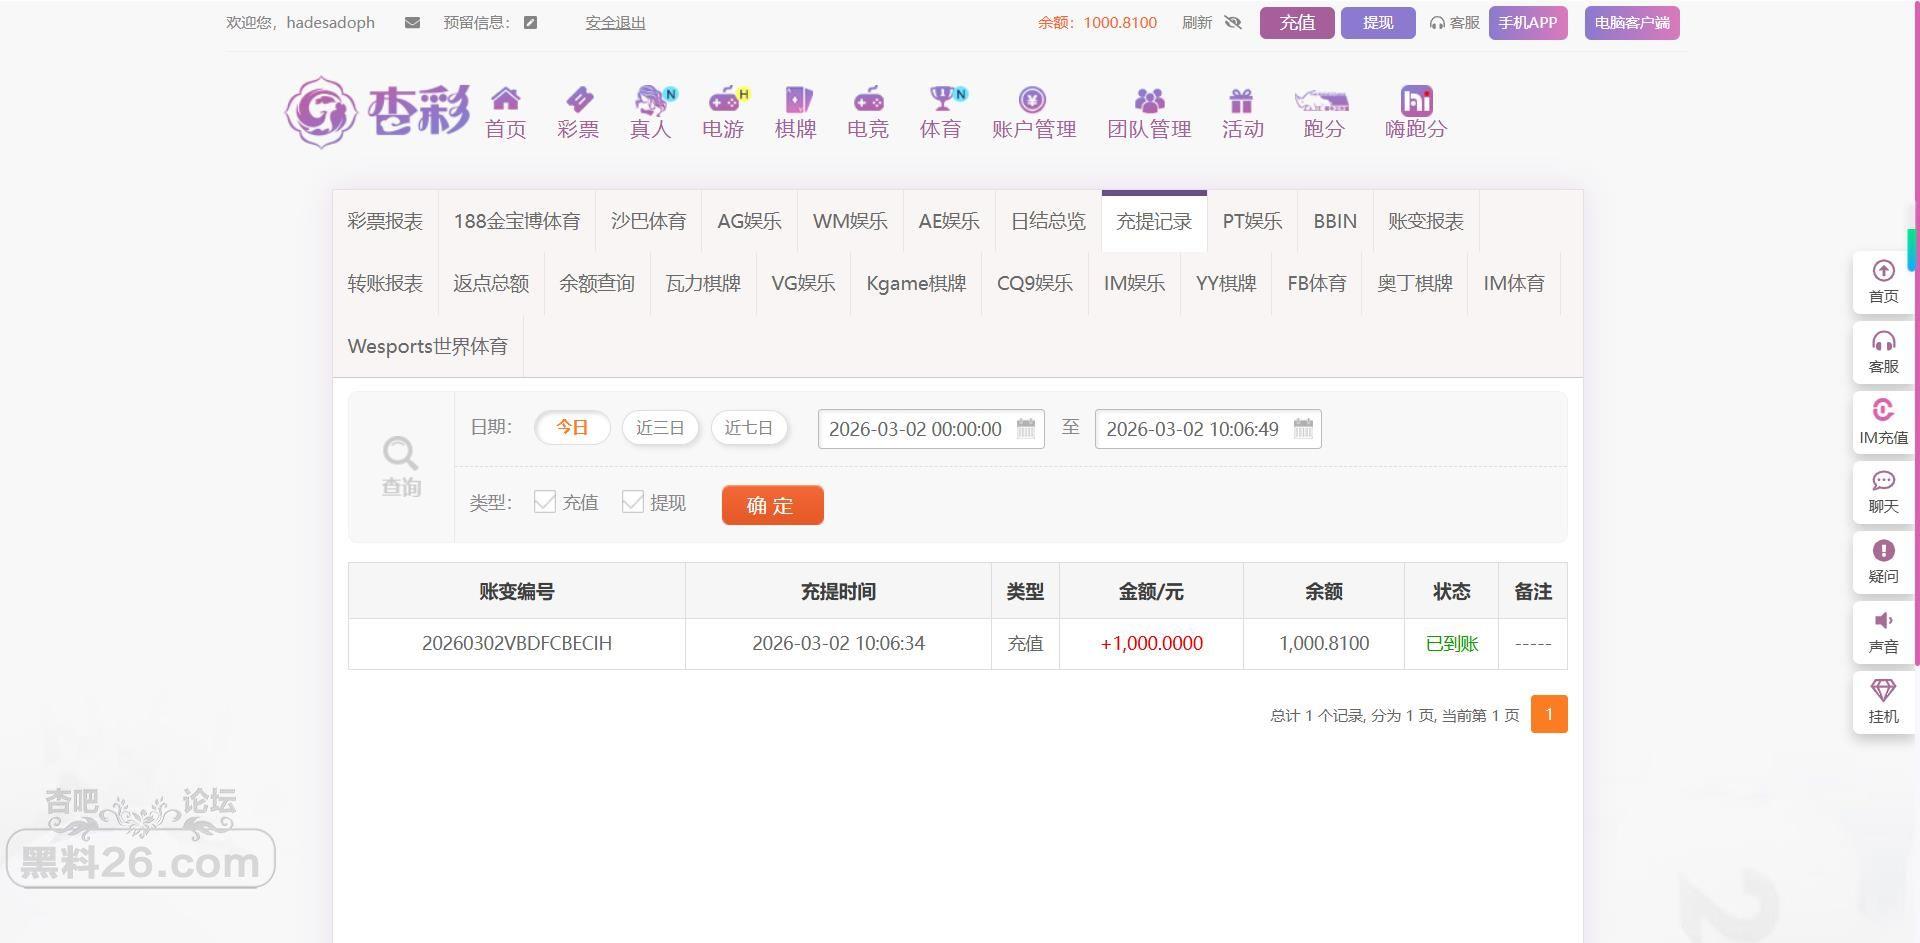Viewport: 1920px width, 943px height.
Task: Click the 安全退出 logout link
Action: coord(615,23)
